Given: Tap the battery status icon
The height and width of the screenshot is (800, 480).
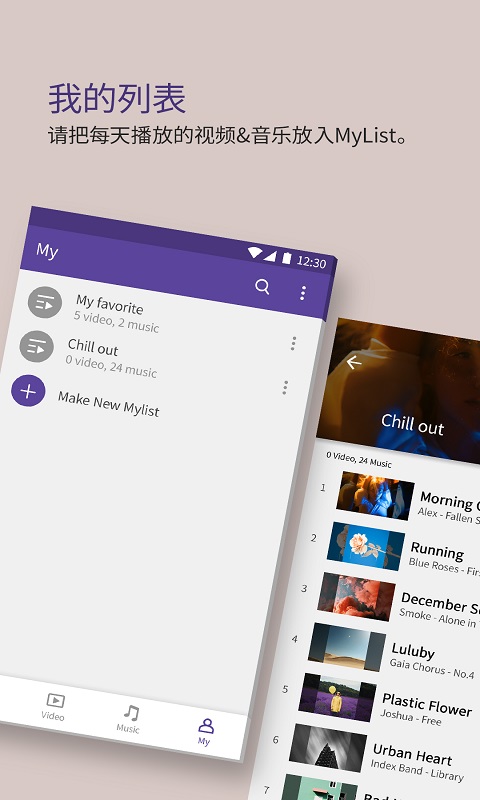Looking at the screenshot, I should (x=287, y=258).
